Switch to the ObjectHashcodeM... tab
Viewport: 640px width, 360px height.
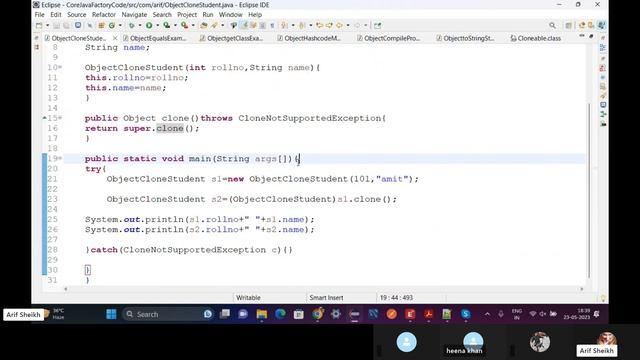309,38
